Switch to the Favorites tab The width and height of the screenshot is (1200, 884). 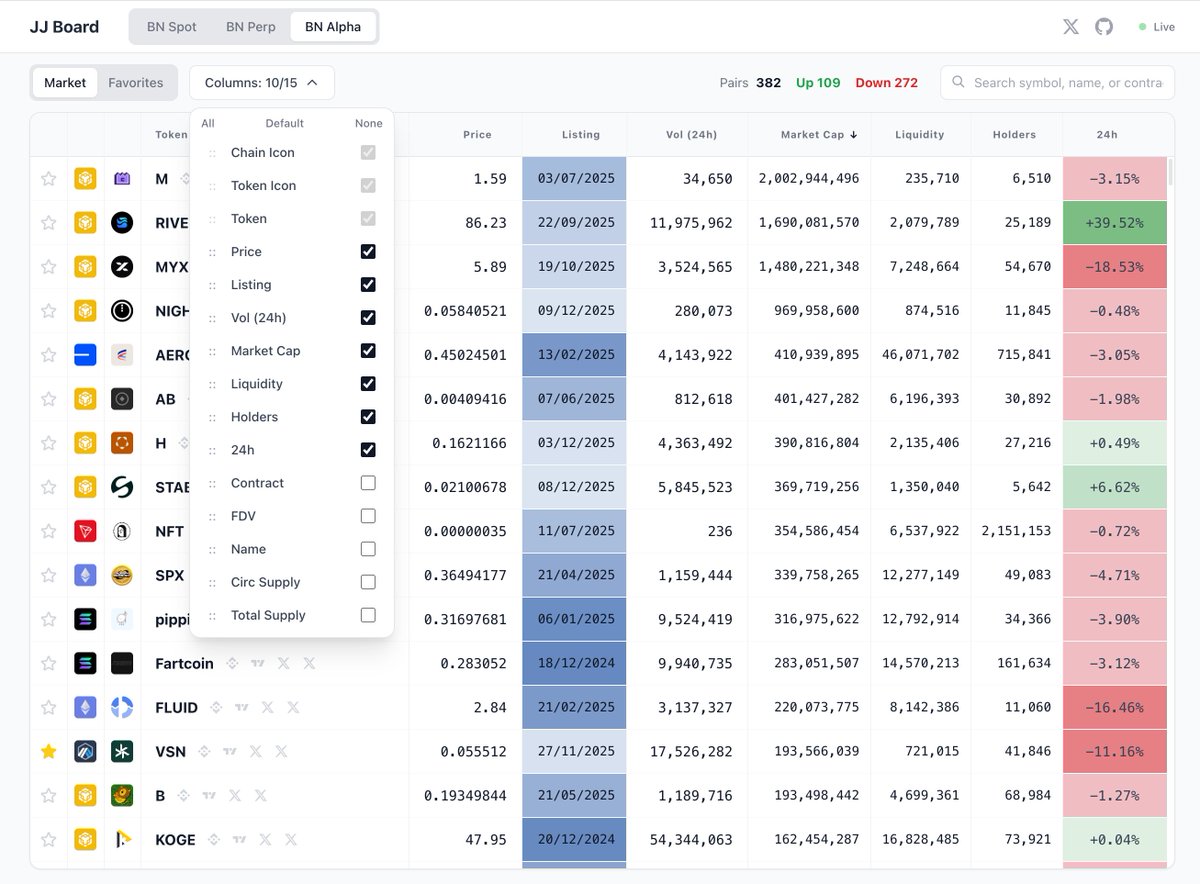coord(136,82)
